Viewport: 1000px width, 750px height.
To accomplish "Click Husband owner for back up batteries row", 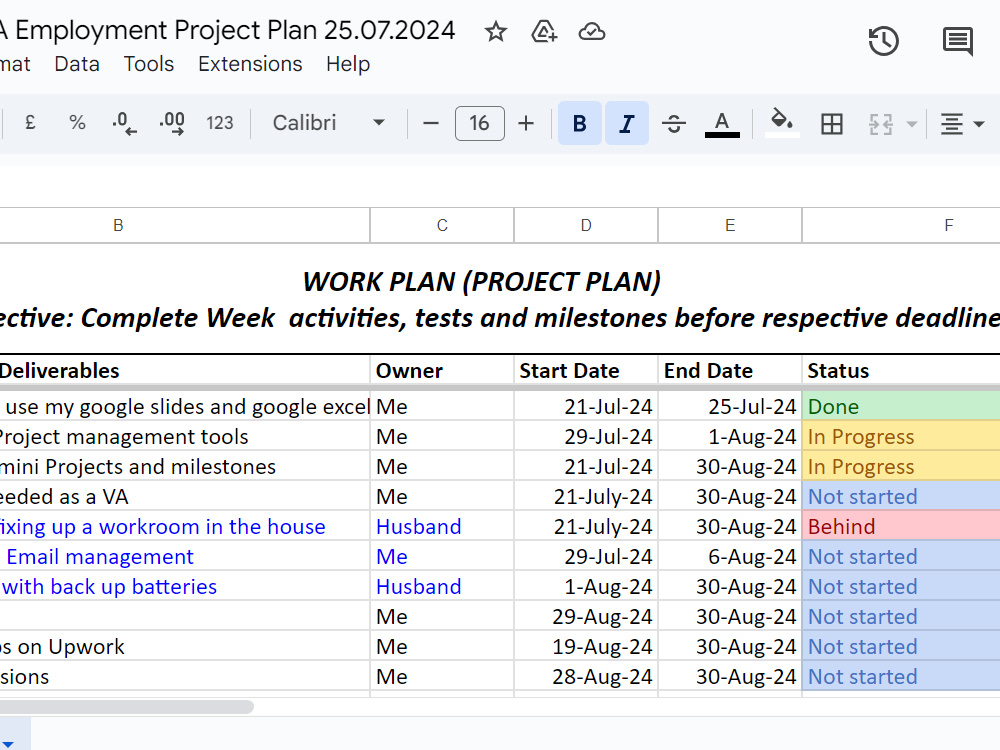I will (x=442, y=586).
